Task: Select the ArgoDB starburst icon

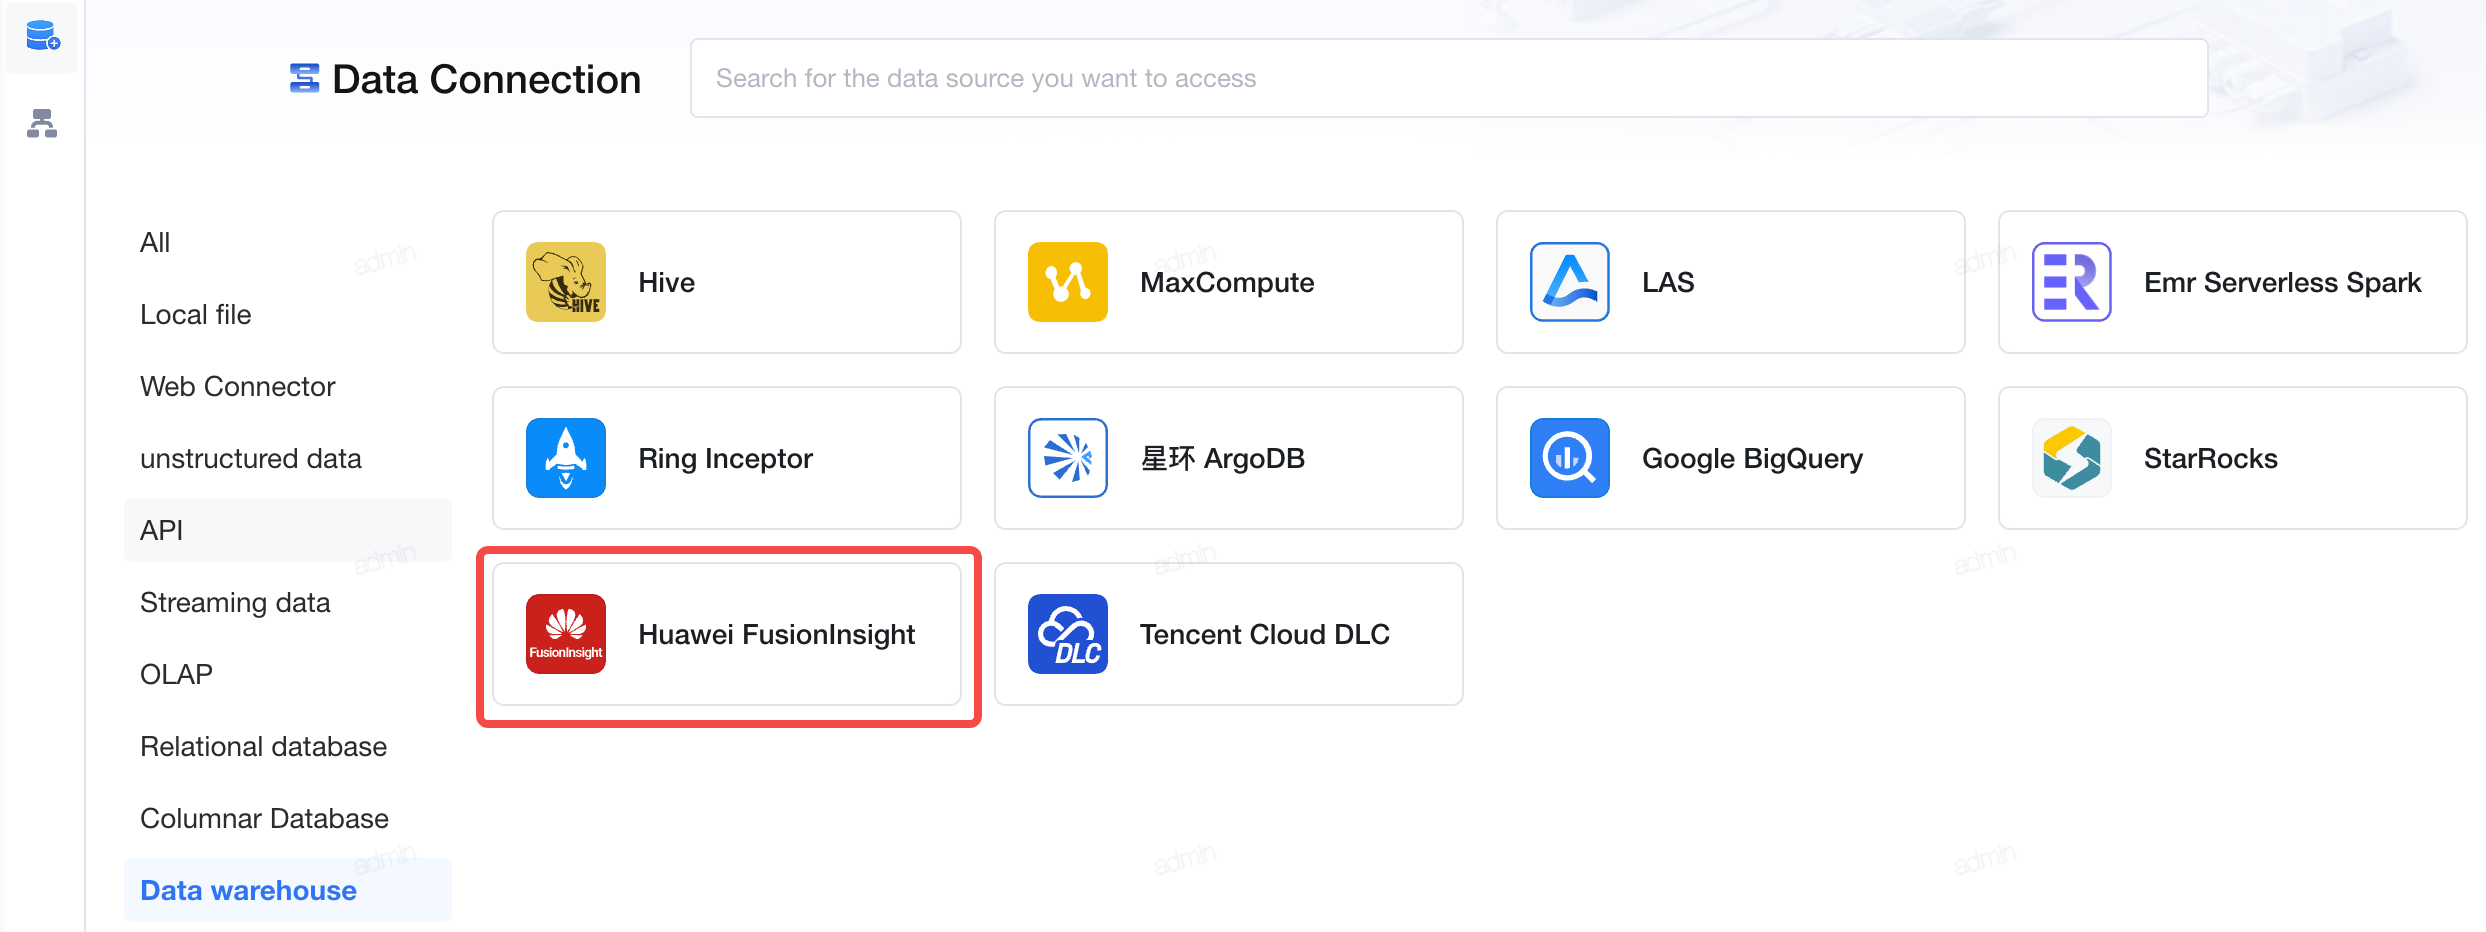Action: [x=1068, y=458]
